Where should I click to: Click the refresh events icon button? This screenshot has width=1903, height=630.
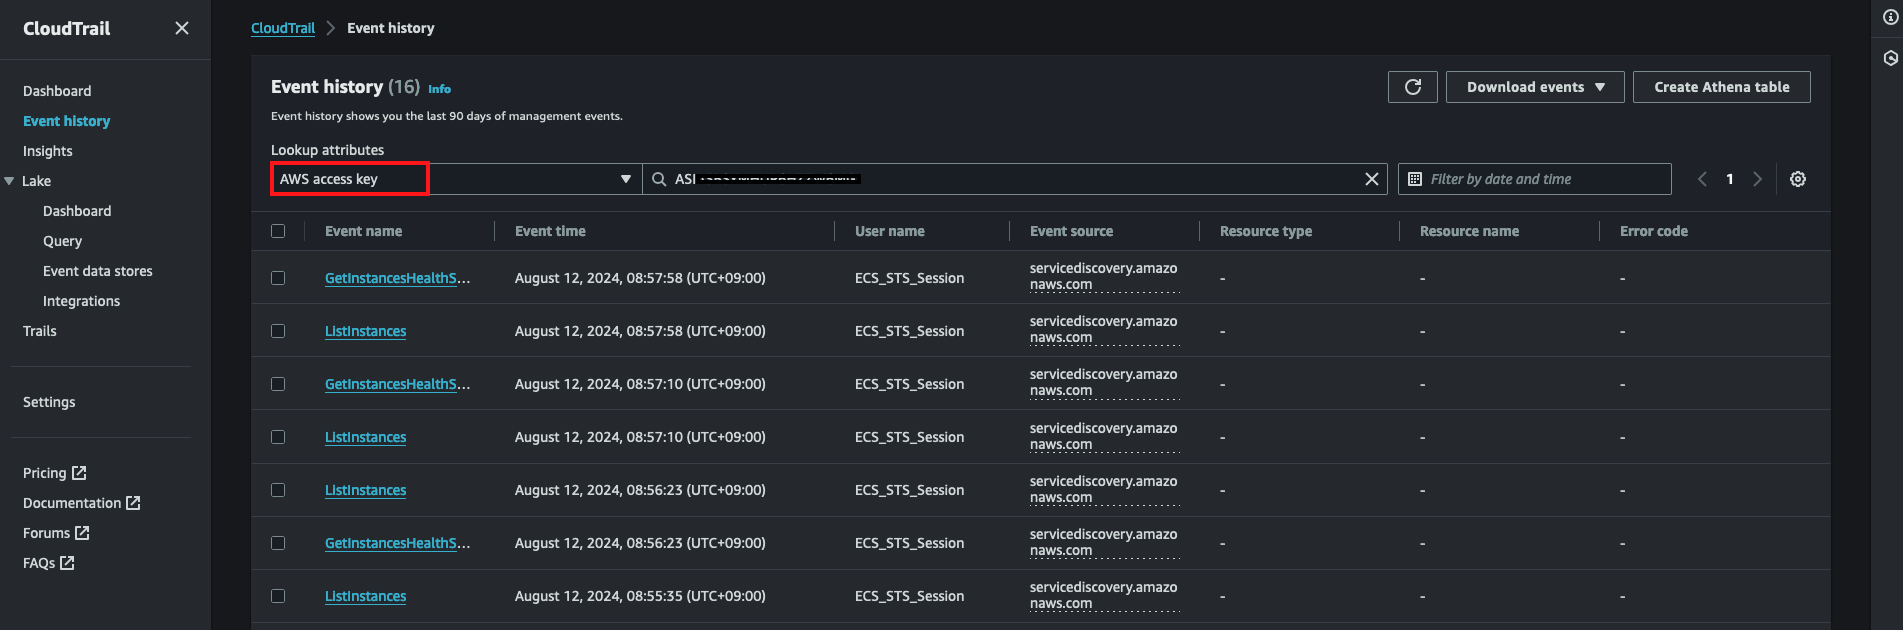[x=1412, y=87]
